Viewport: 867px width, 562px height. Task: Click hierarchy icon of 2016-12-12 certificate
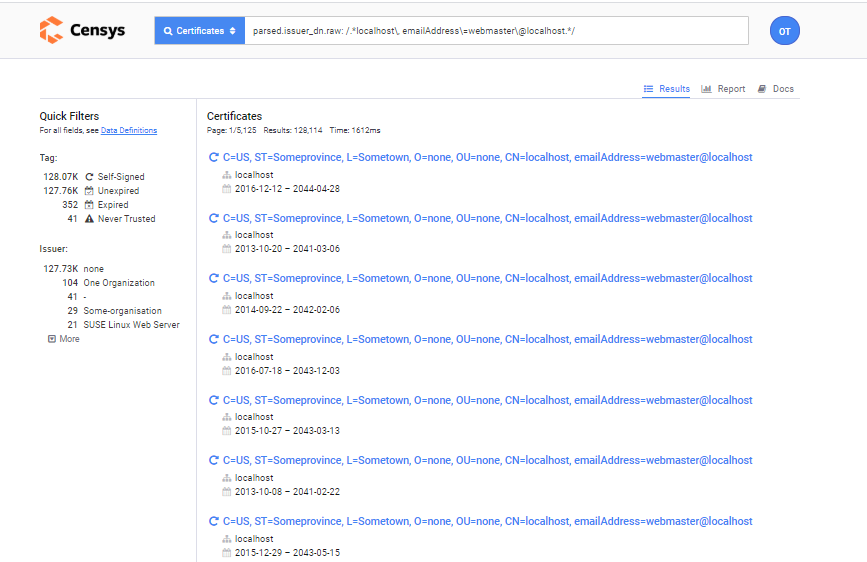(227, 175)
